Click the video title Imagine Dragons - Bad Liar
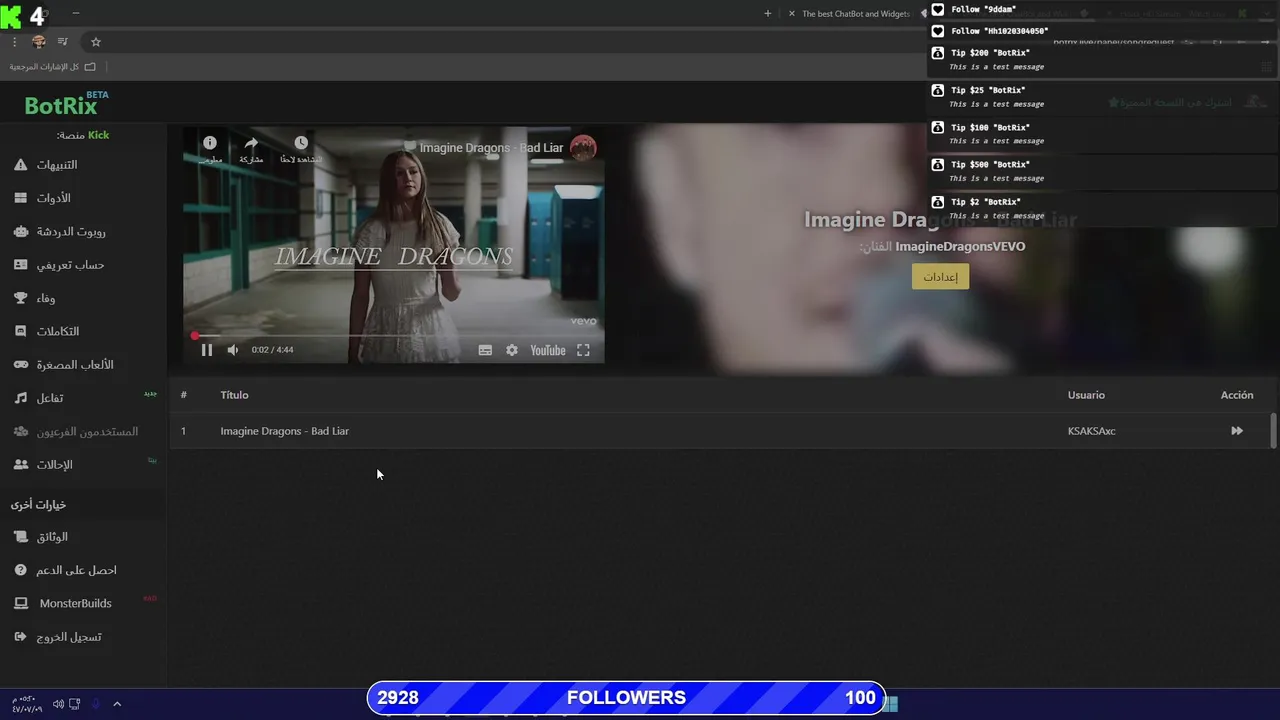Image resolution: width=1280 pixels, height=720 pixels. (491, 148)
